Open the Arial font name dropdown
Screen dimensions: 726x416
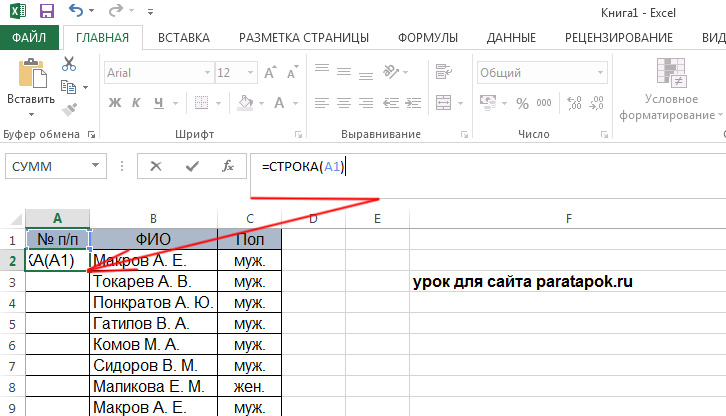point(207,73)
